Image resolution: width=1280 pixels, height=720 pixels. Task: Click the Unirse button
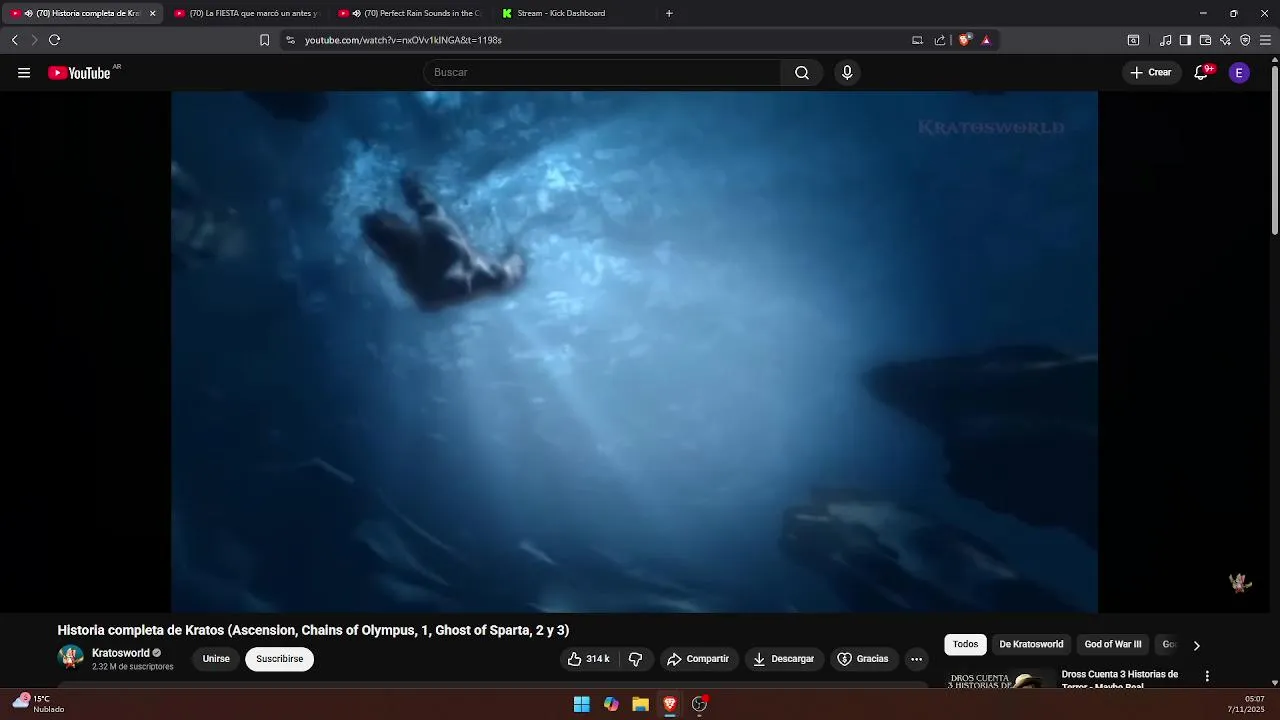tap(216, 659)
